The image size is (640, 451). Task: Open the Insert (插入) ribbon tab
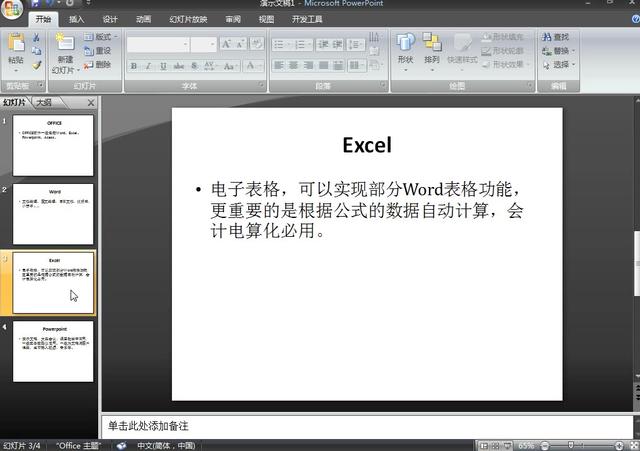click(x=76, y=19)
